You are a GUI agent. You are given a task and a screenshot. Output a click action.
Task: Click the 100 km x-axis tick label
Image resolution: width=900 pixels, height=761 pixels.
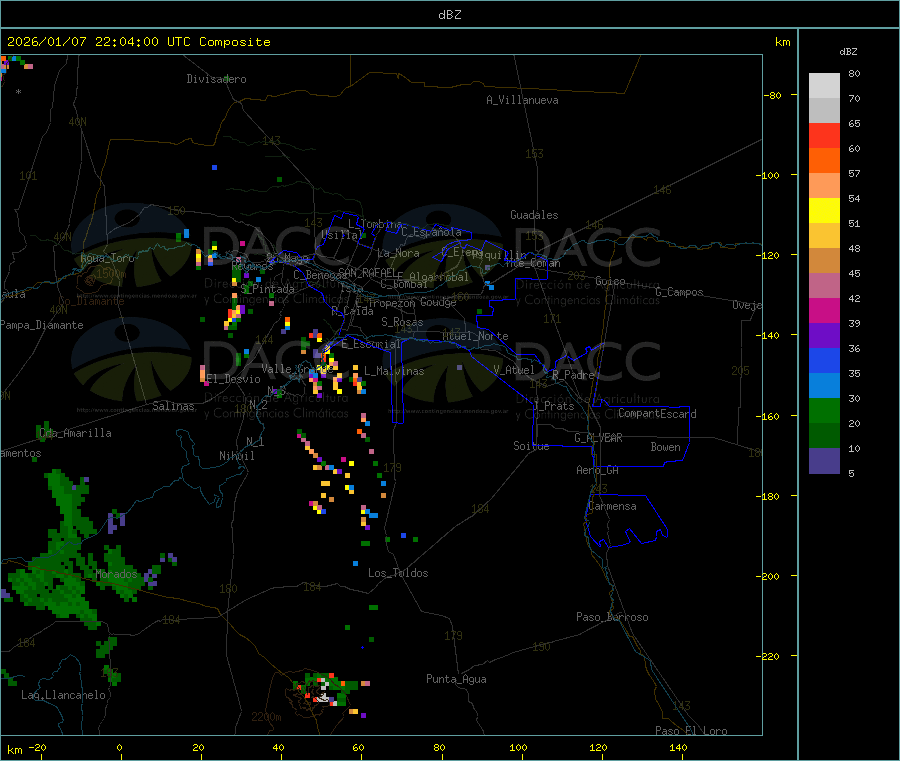tap(518, 748)
